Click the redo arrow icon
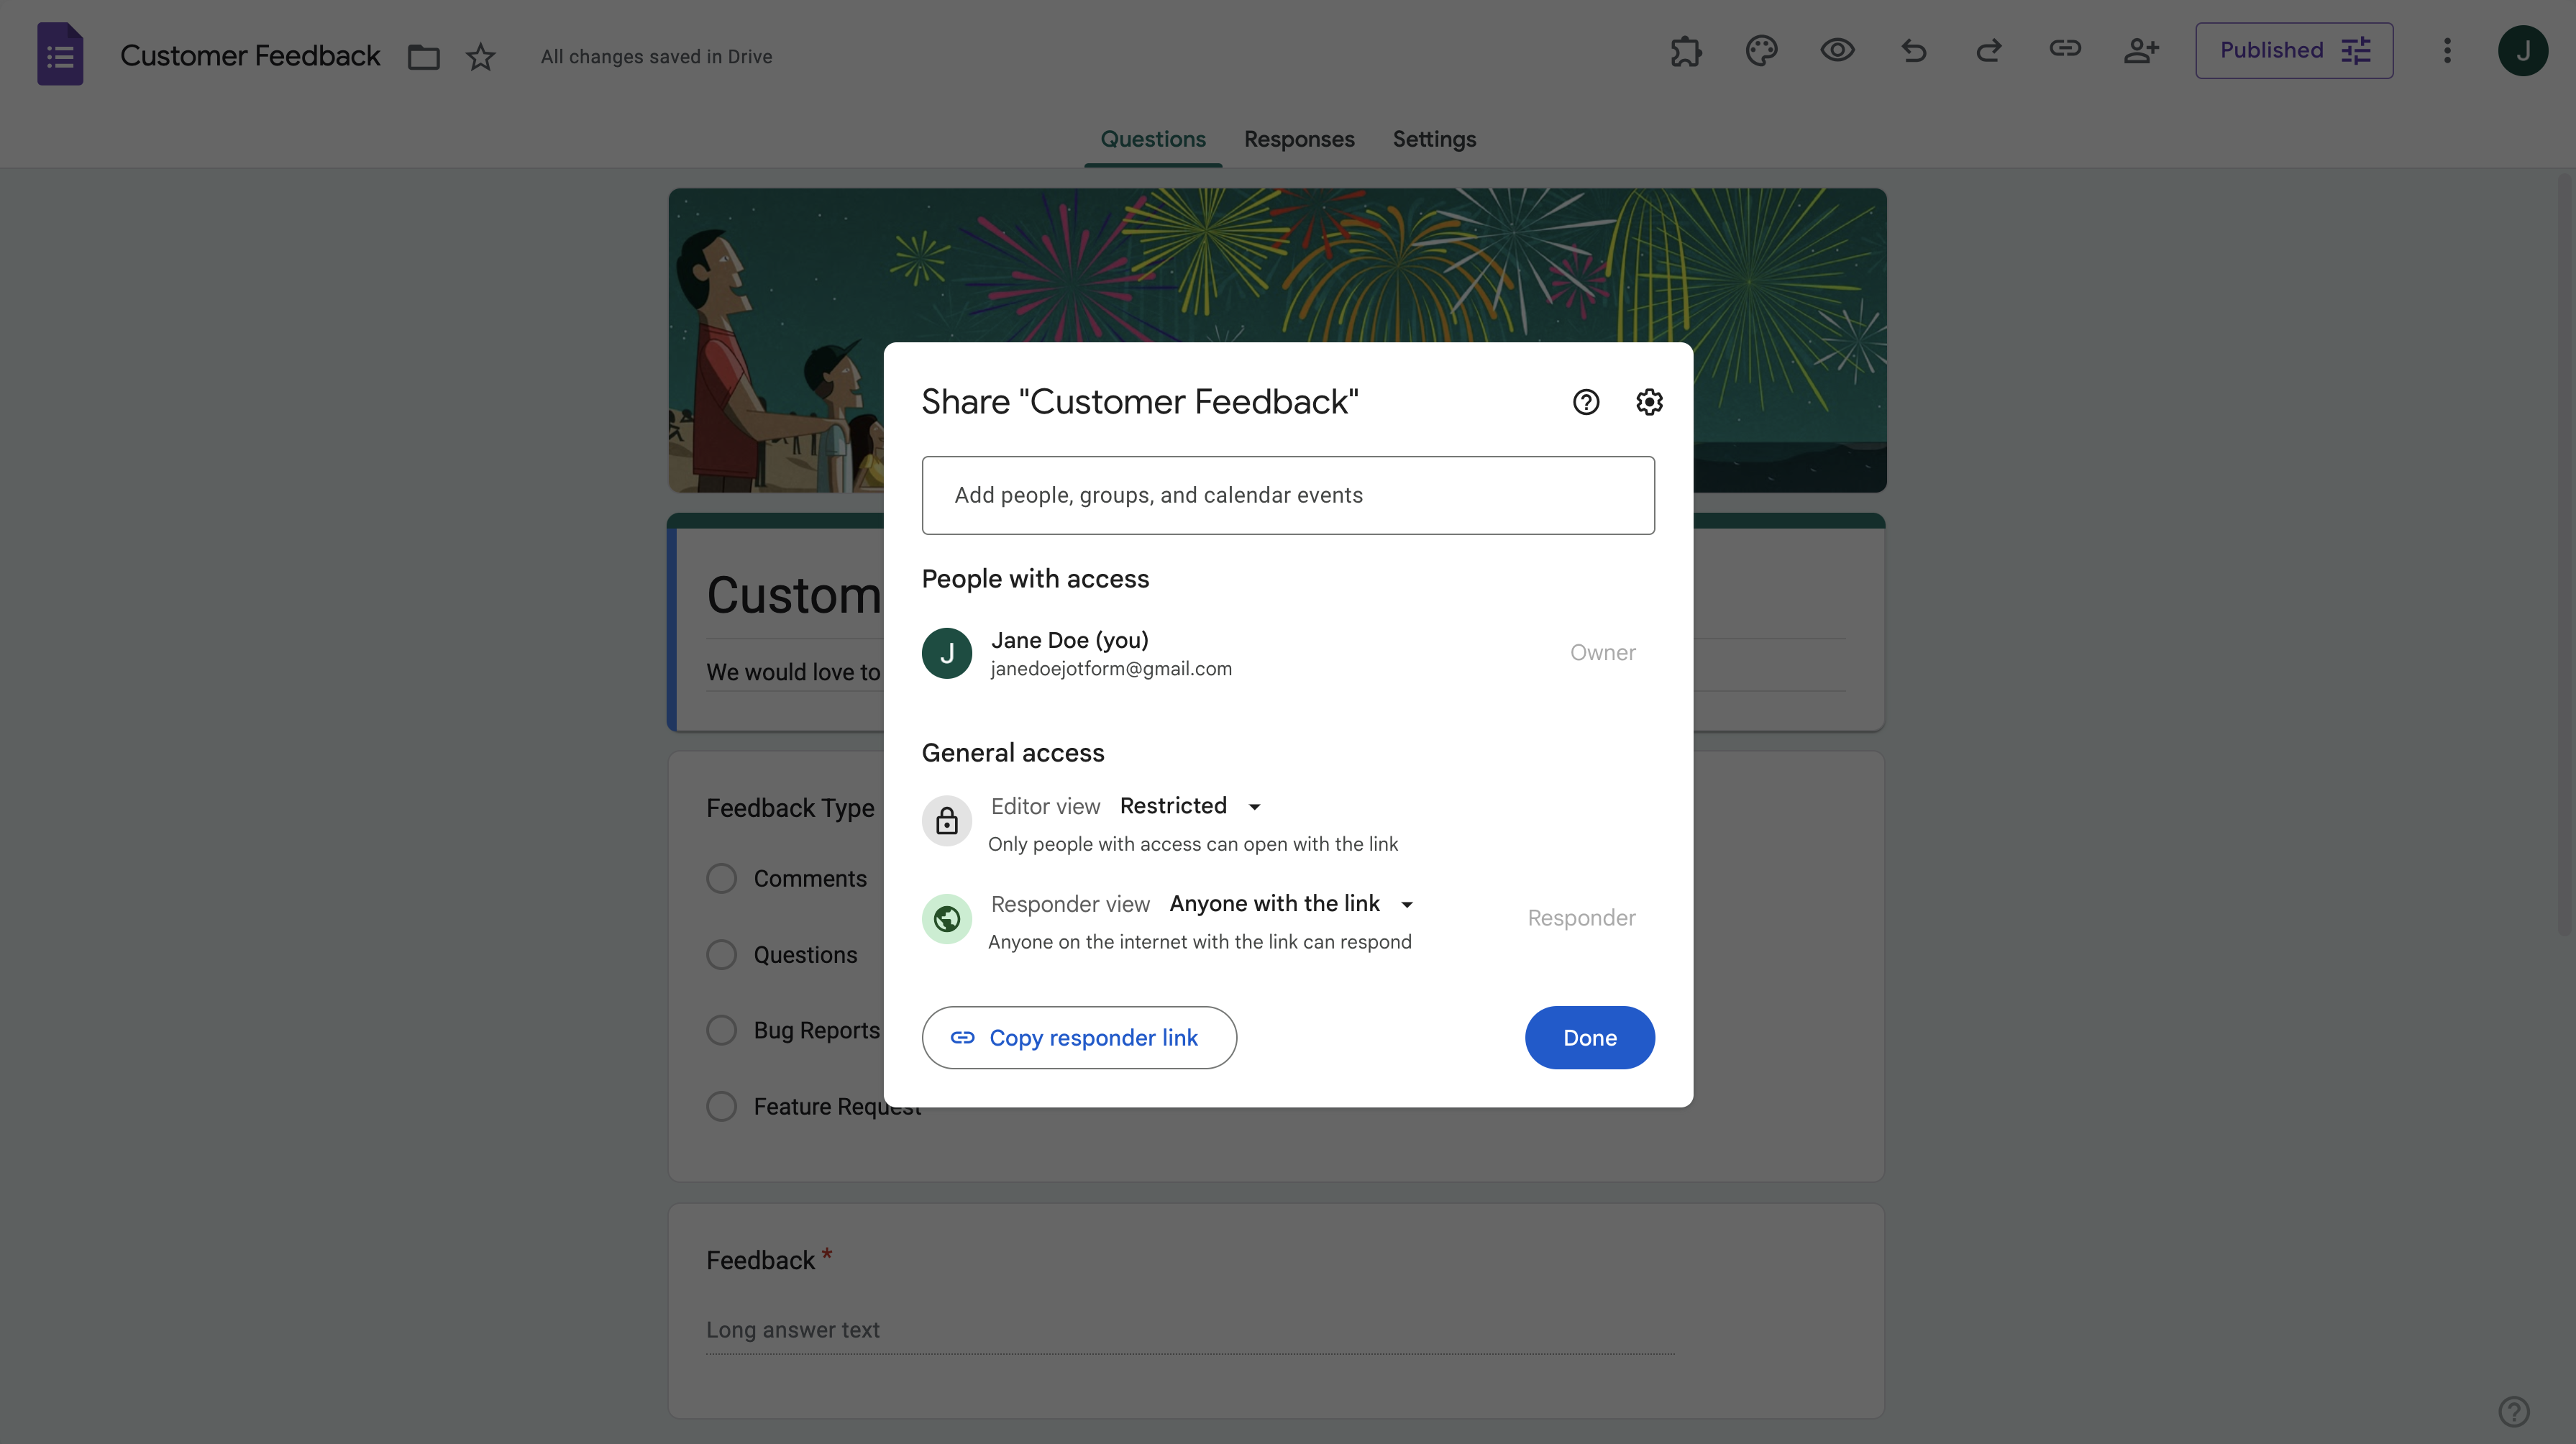 (x=1989, y=51)
